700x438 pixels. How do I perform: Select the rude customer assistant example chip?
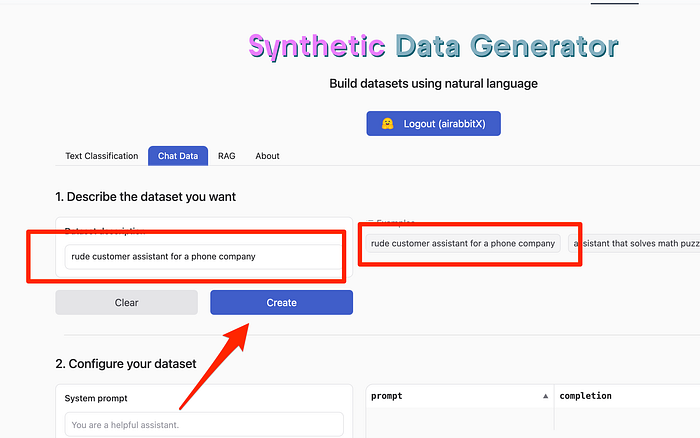(x=462, y=243)
